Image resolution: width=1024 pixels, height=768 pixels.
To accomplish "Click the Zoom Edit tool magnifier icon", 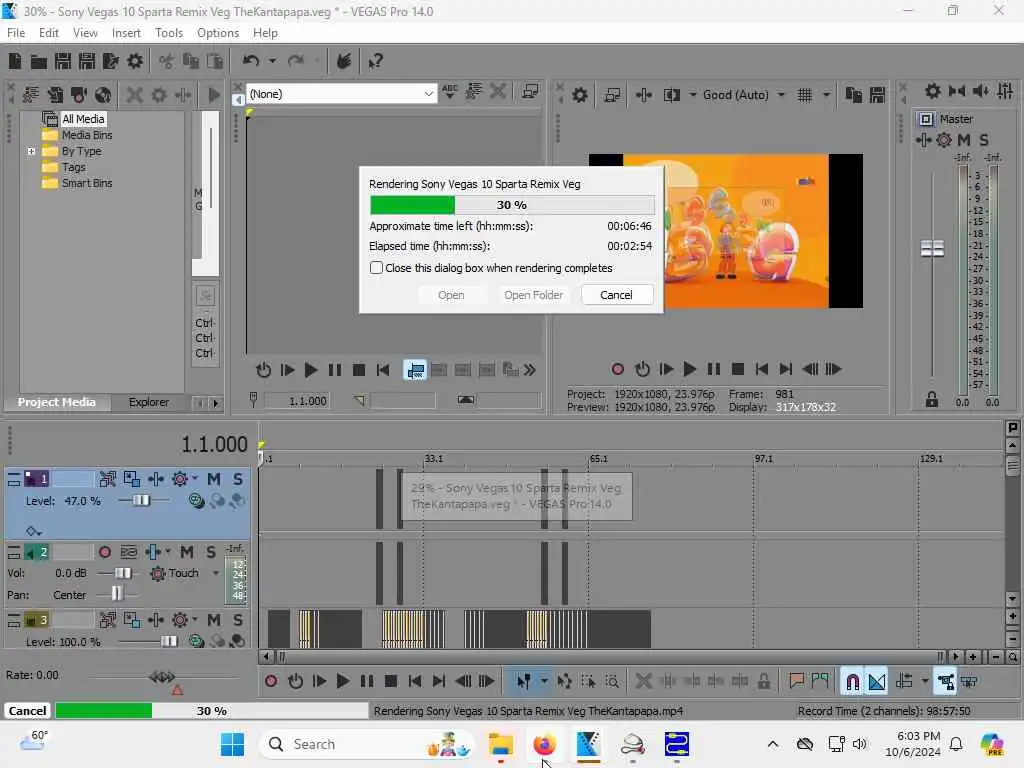I will pyautogui.click(x=612, y=682).
